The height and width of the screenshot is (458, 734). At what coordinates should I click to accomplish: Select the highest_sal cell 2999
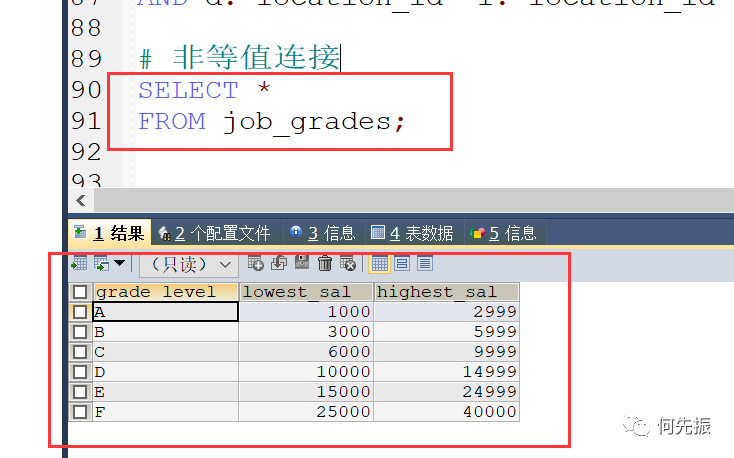pos(447,312)
